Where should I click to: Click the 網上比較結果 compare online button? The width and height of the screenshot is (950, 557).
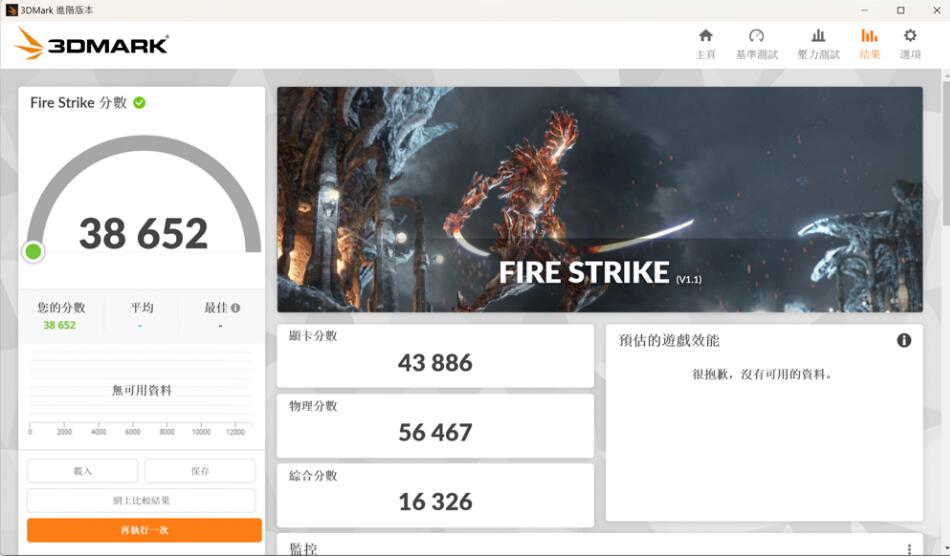[x=141, y=501]
